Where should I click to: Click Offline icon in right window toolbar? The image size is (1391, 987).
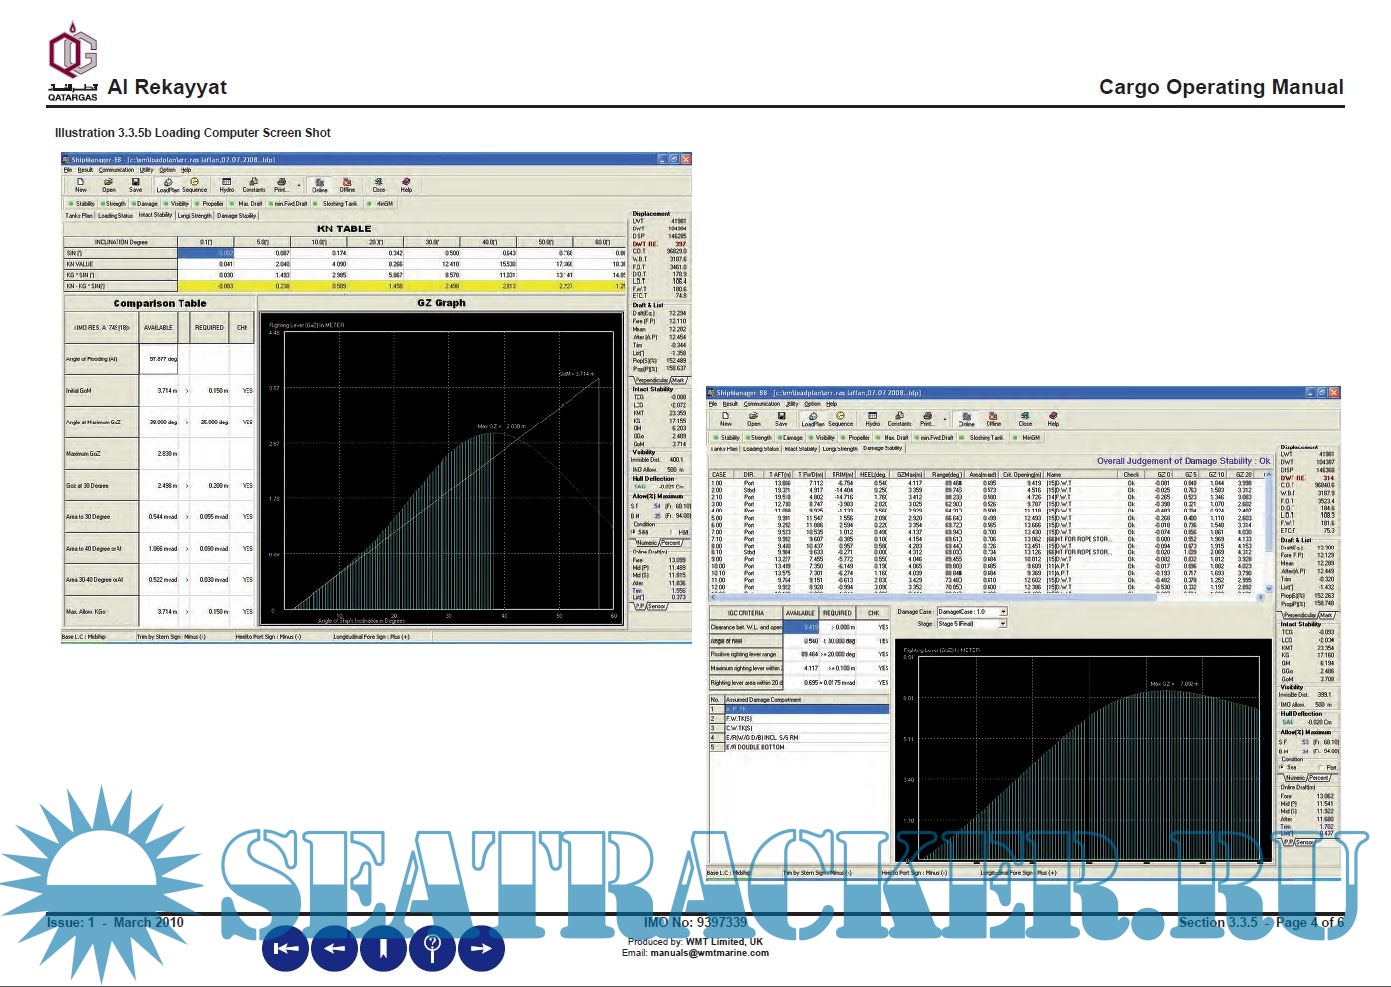coord(993,418)
